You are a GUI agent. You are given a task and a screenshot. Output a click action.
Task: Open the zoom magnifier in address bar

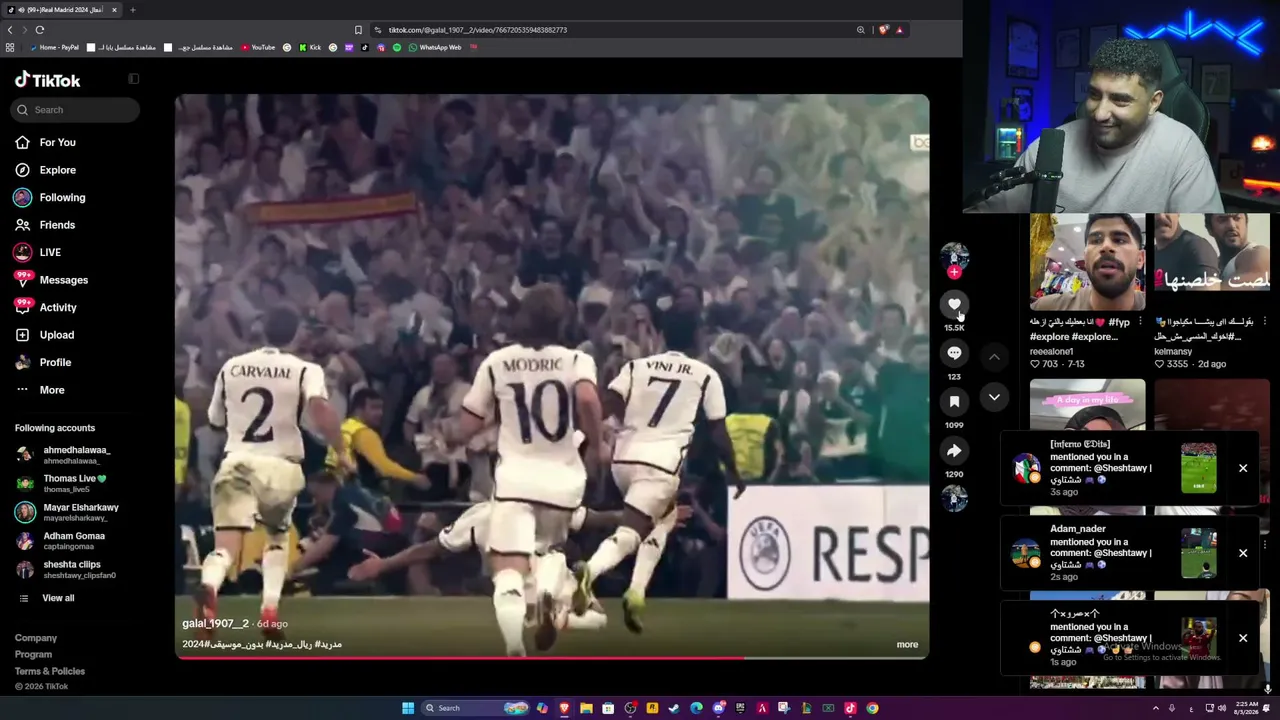pyautogui.click(x=860, y=30)
